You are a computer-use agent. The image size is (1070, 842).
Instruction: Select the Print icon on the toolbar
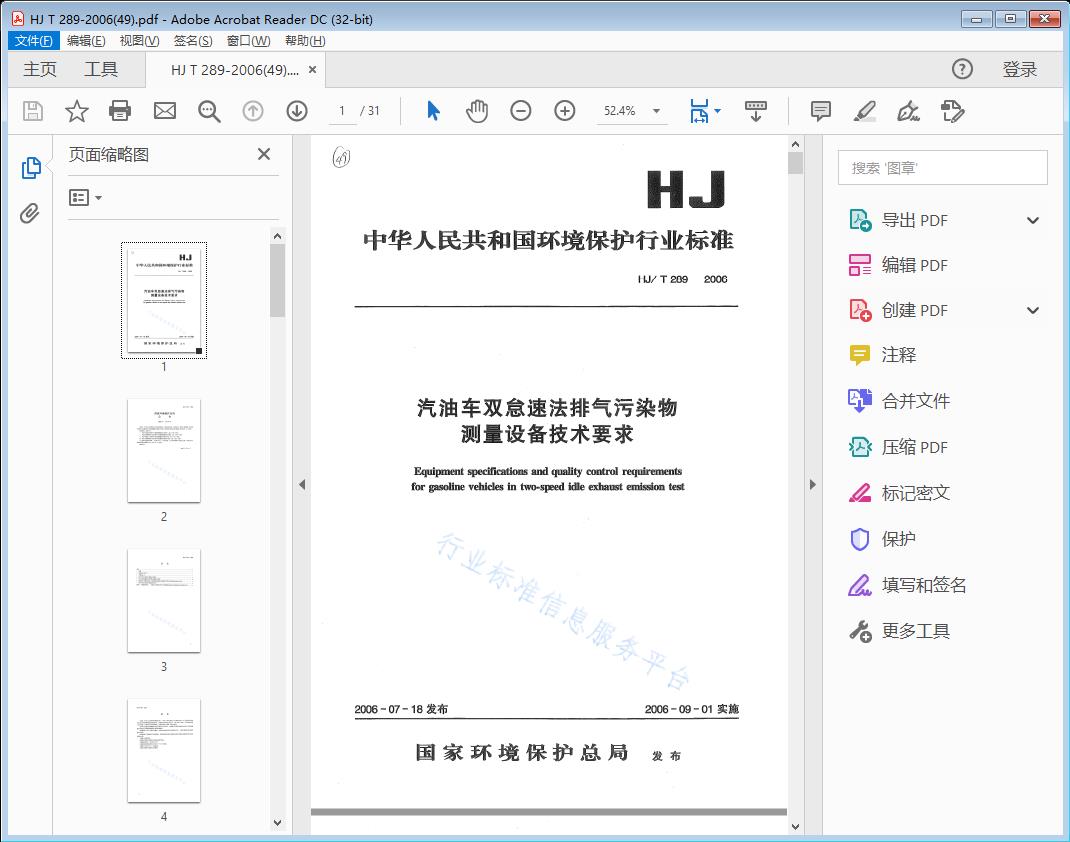click(120, 111)
